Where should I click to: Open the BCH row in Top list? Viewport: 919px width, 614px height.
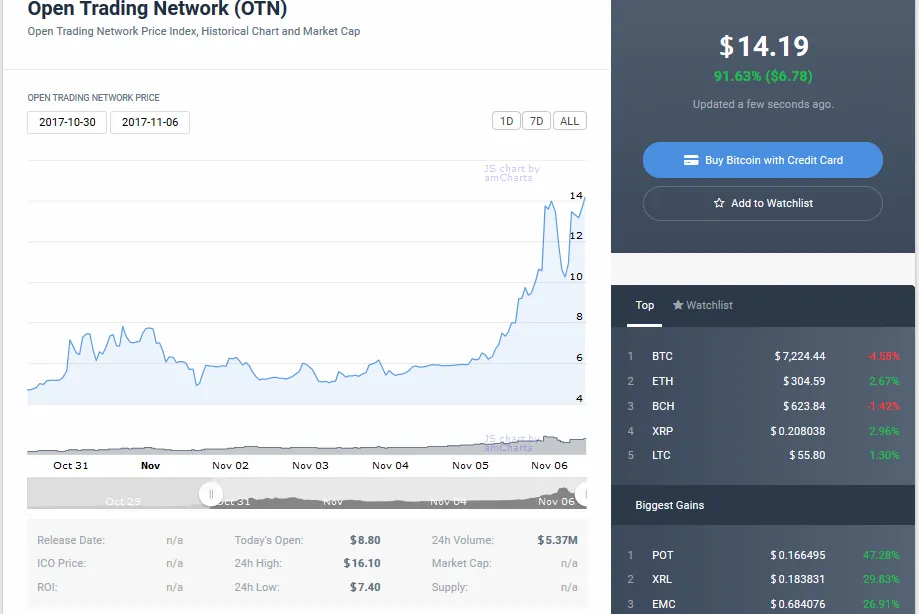[x=763, y=406]
